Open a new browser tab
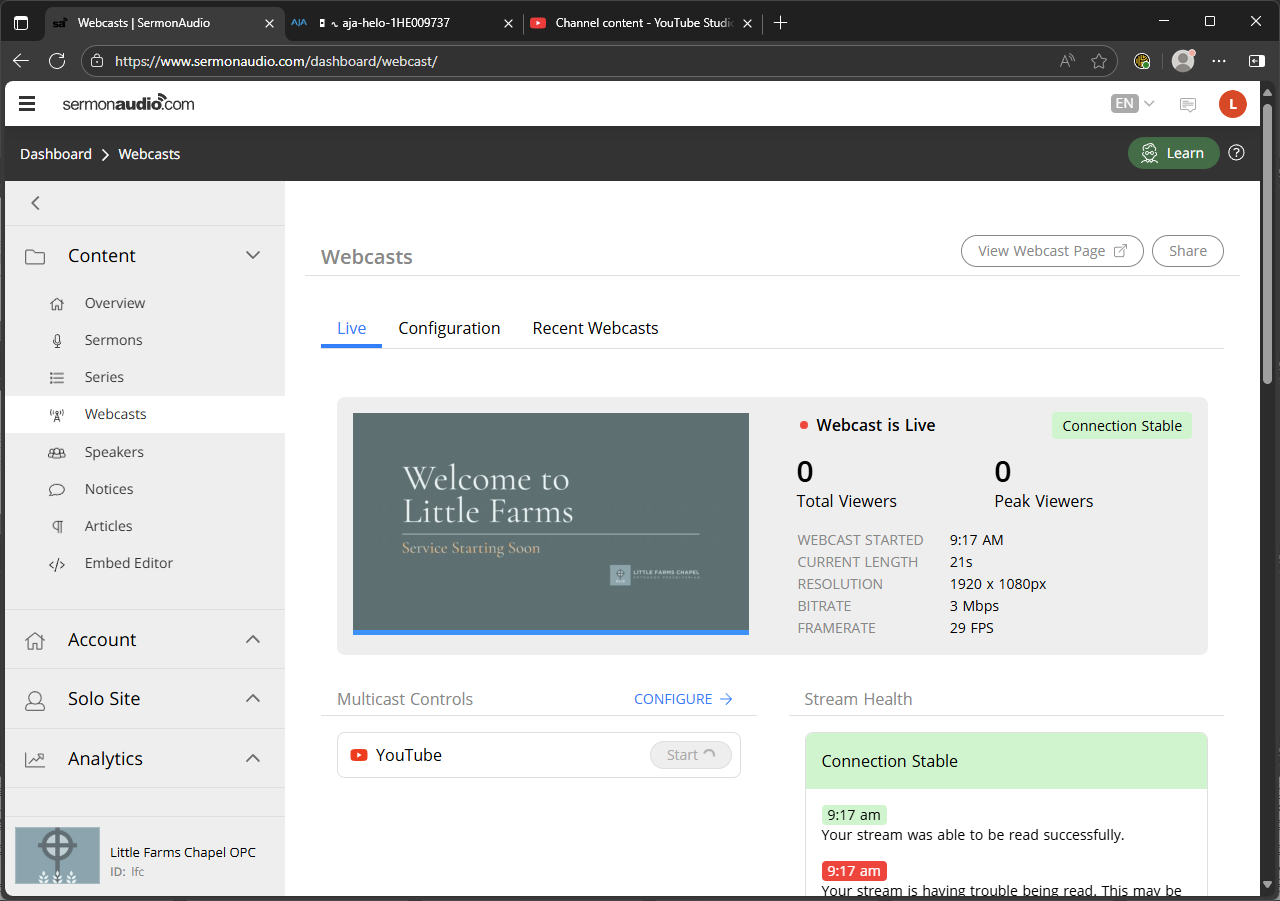The height and width of the screenshot is (901, 1280). click(x=781, y=22)
